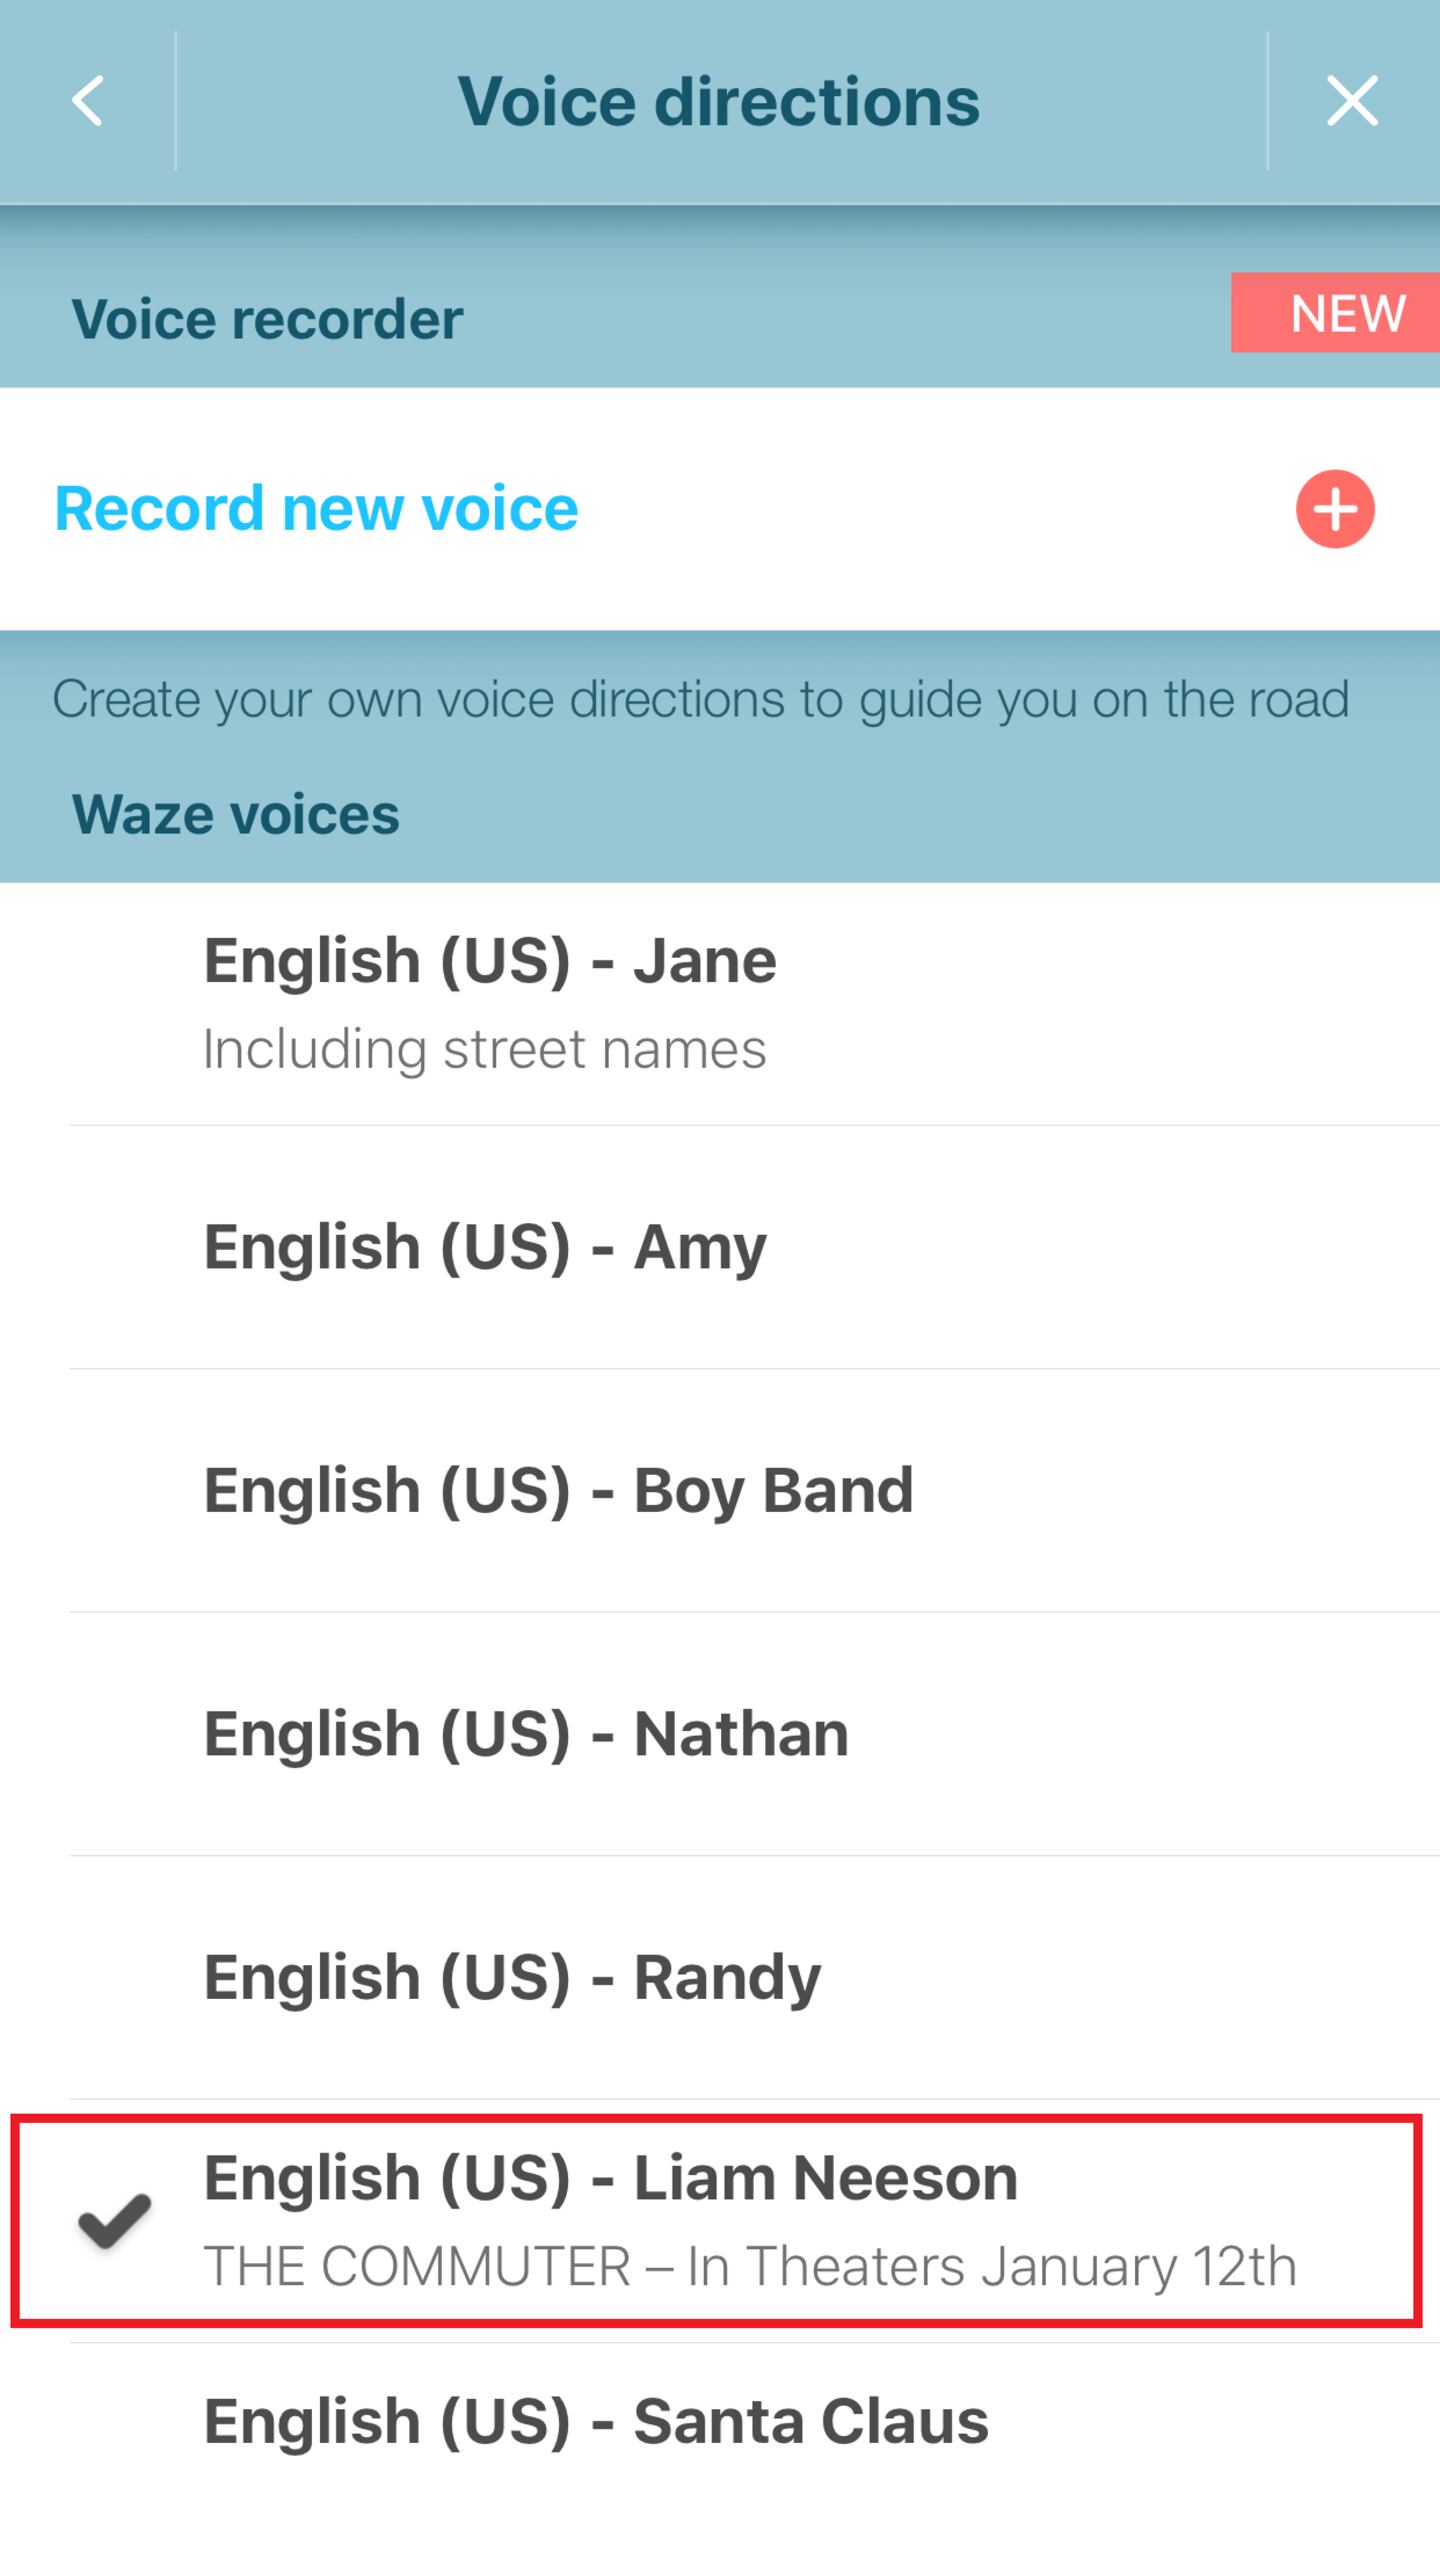Tap the Voice directions title
Image resolution: width=1440 pixels, height=2560 pixels.
coord(718,101)
